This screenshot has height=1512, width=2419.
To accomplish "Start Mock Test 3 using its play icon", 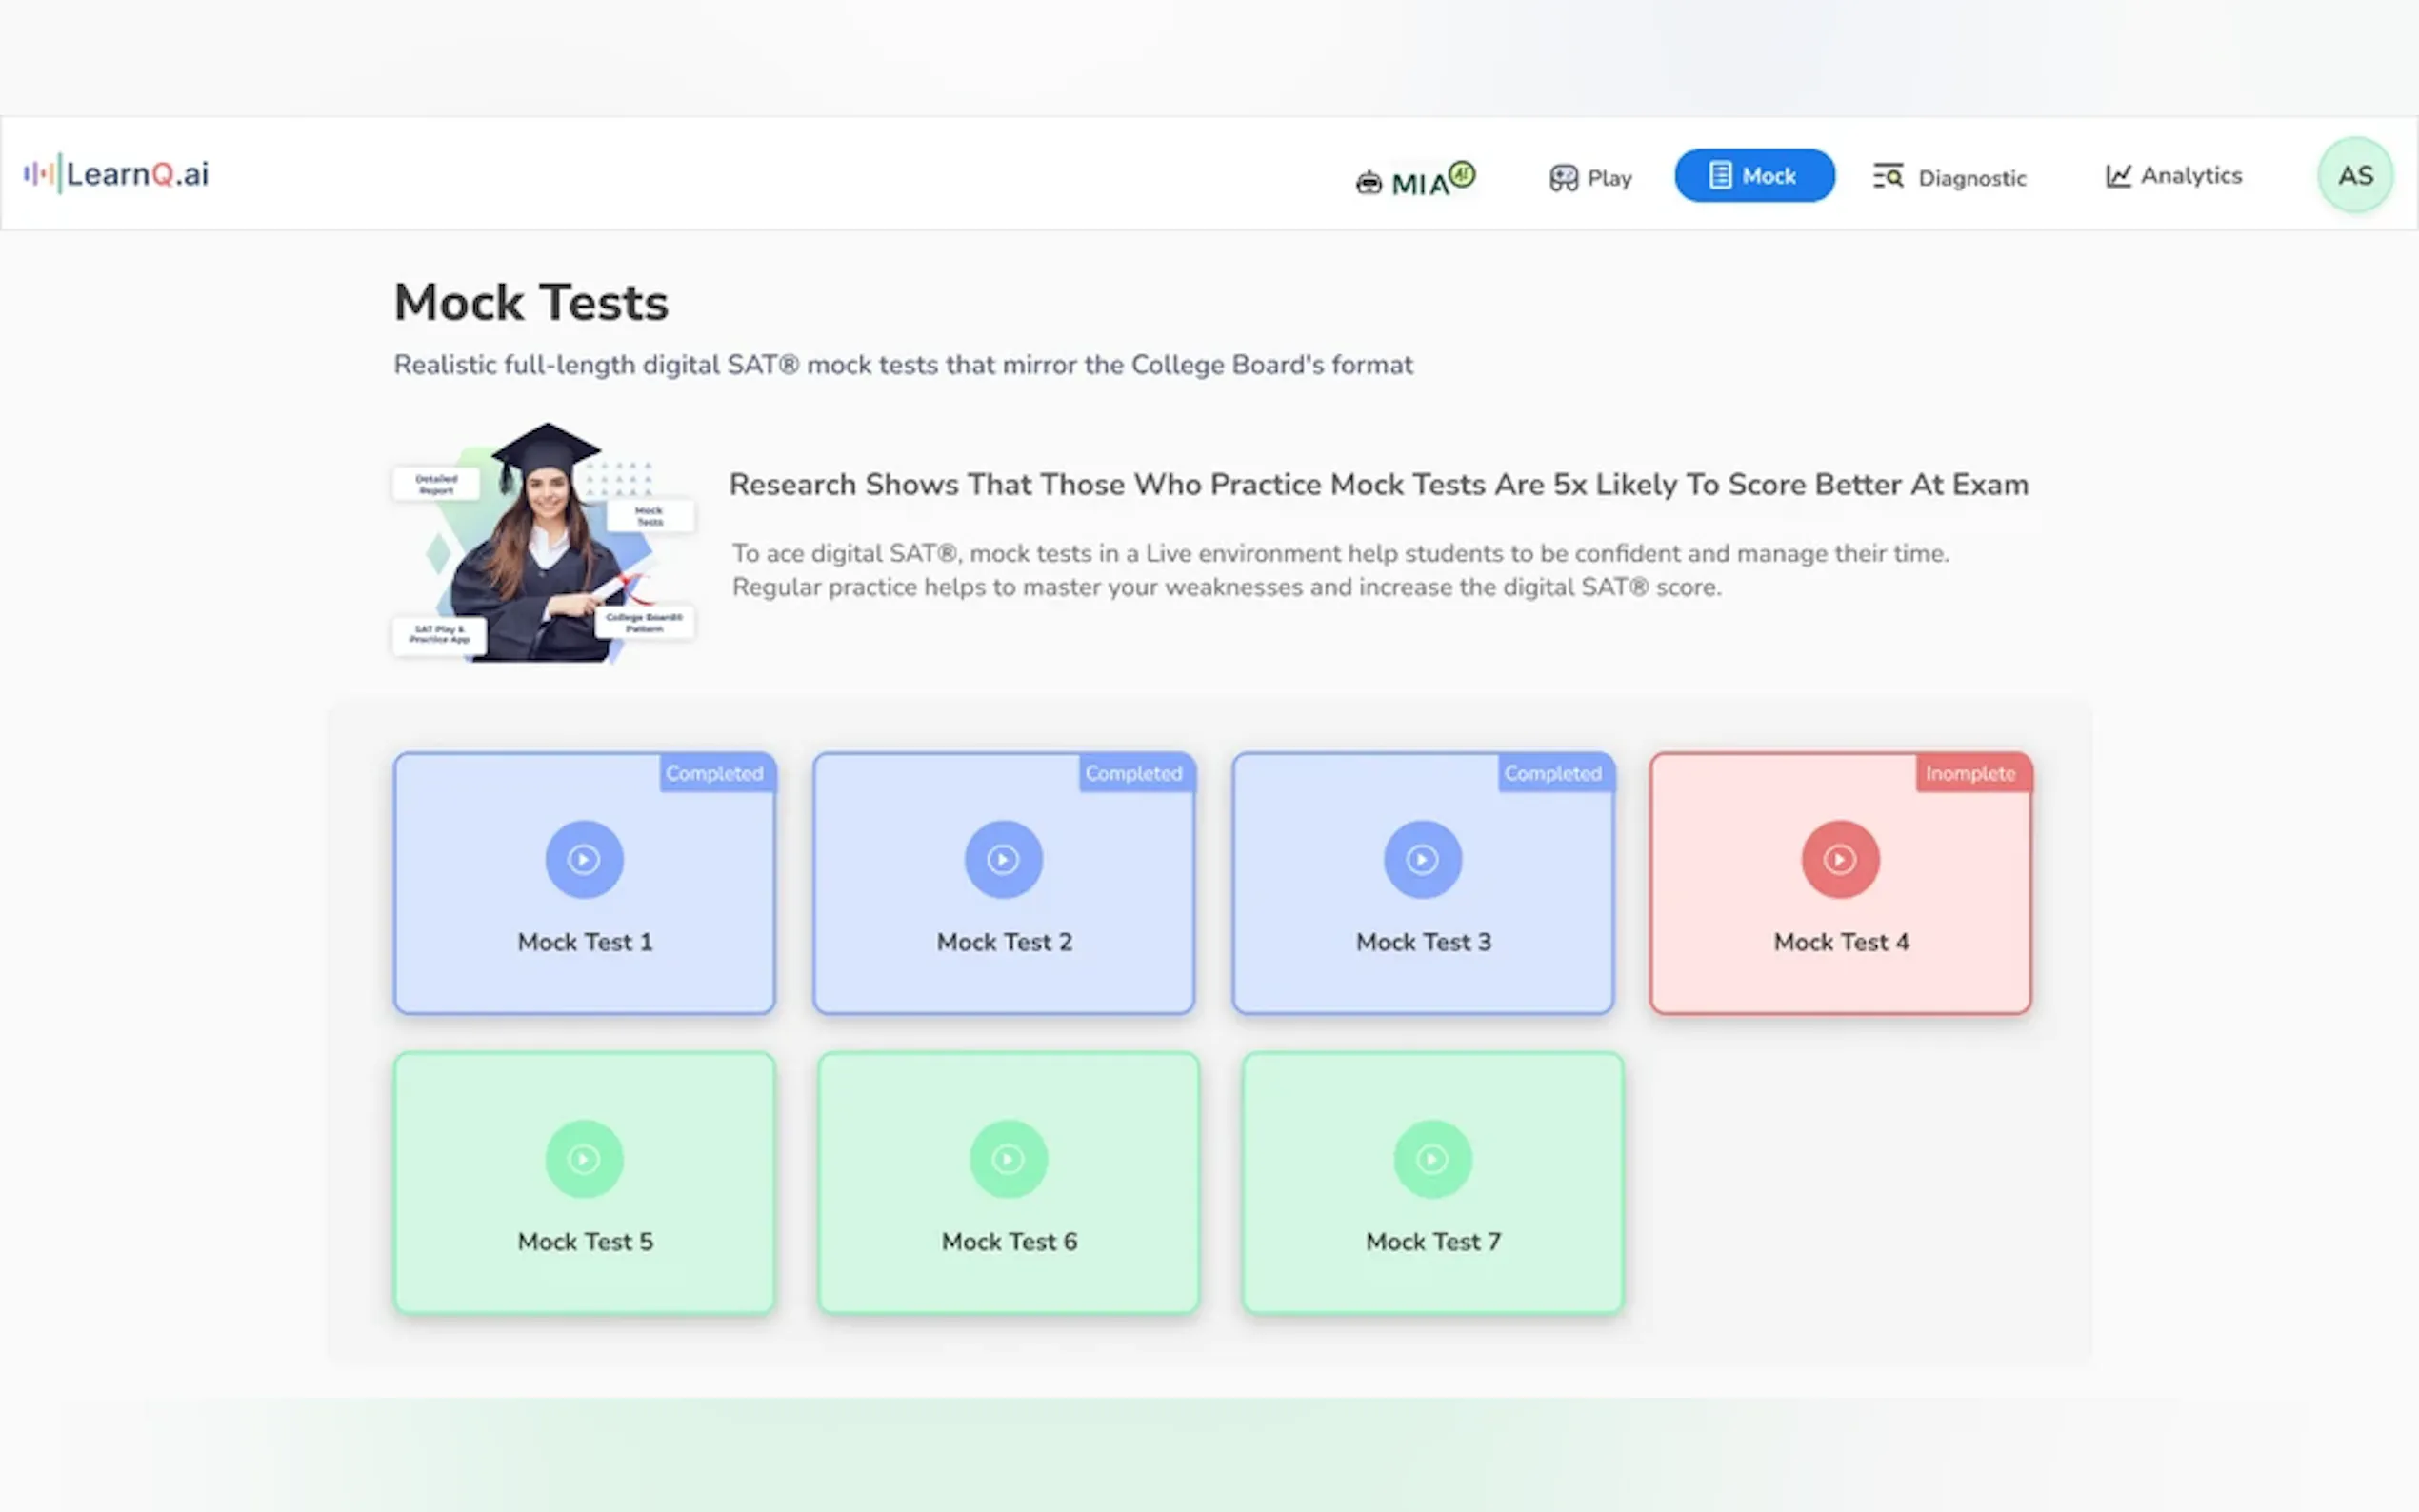I will [1422, 859].
